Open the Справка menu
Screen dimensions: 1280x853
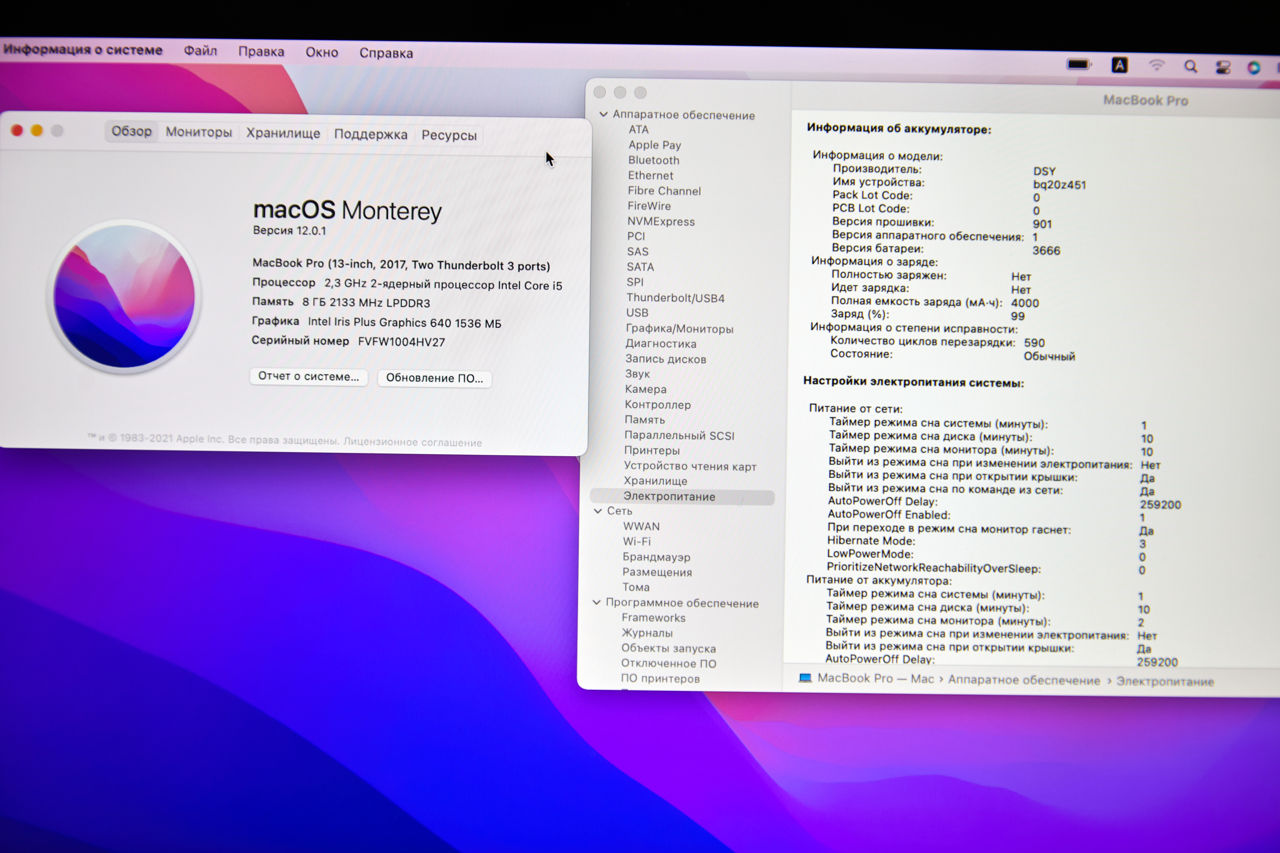(386, 53)
